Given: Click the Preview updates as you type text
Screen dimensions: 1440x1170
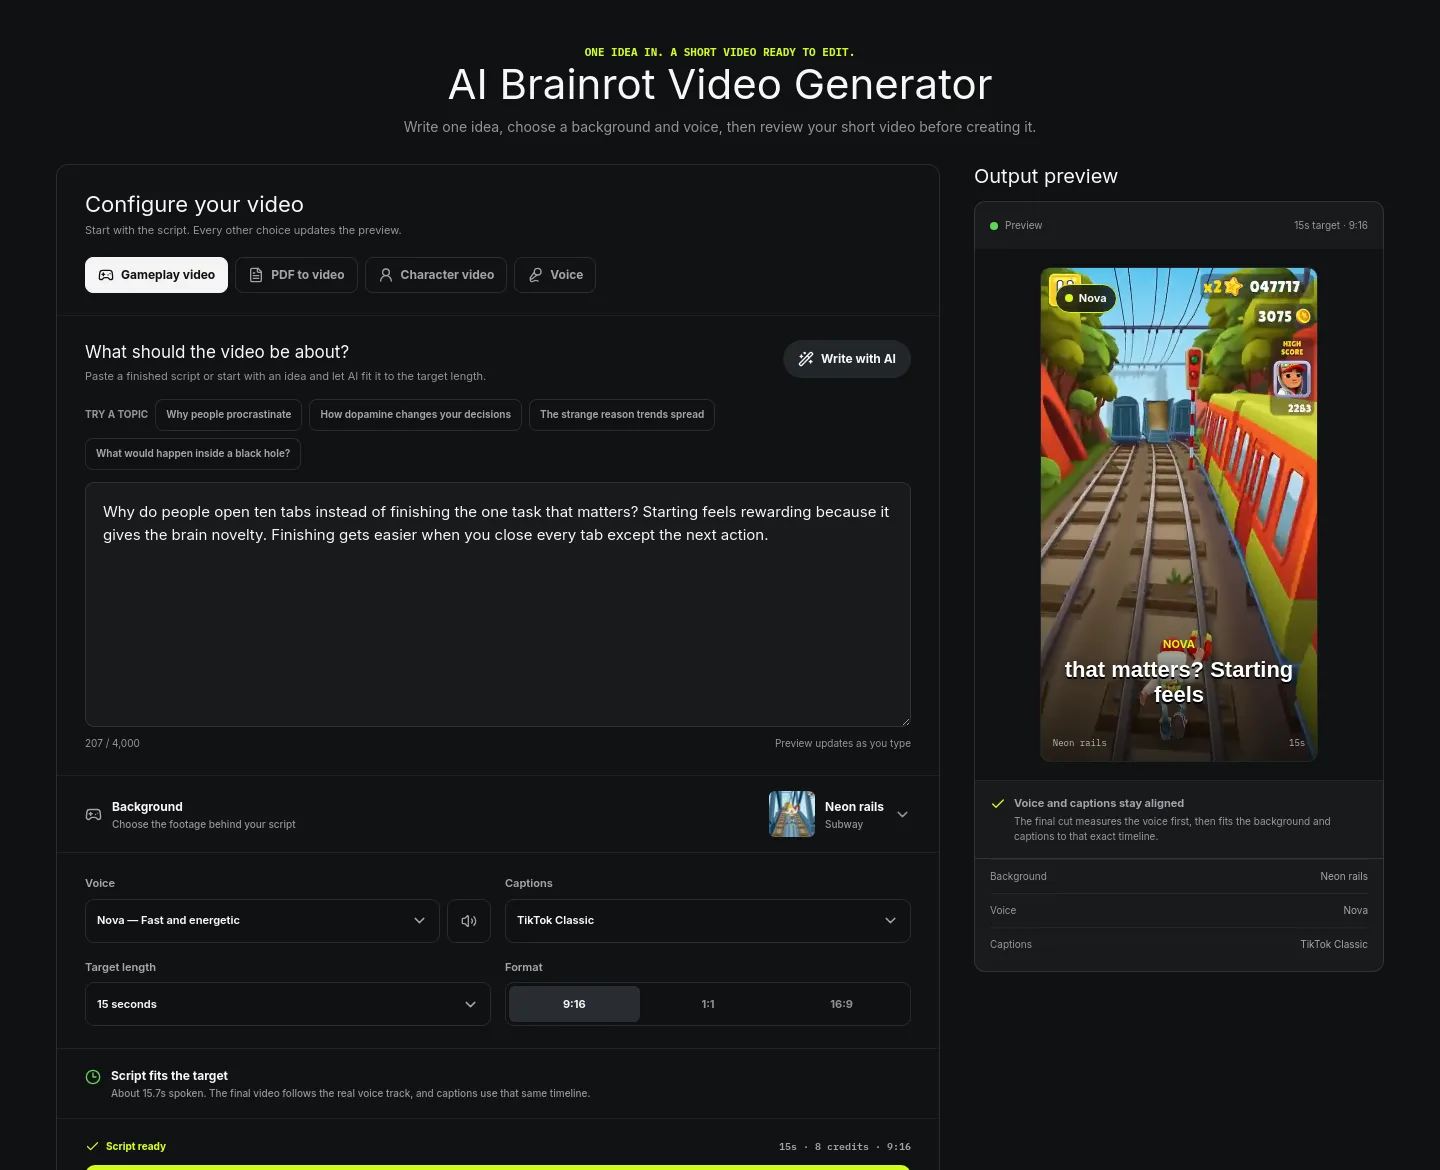Looking at the screenshot, I should point(843,743).
